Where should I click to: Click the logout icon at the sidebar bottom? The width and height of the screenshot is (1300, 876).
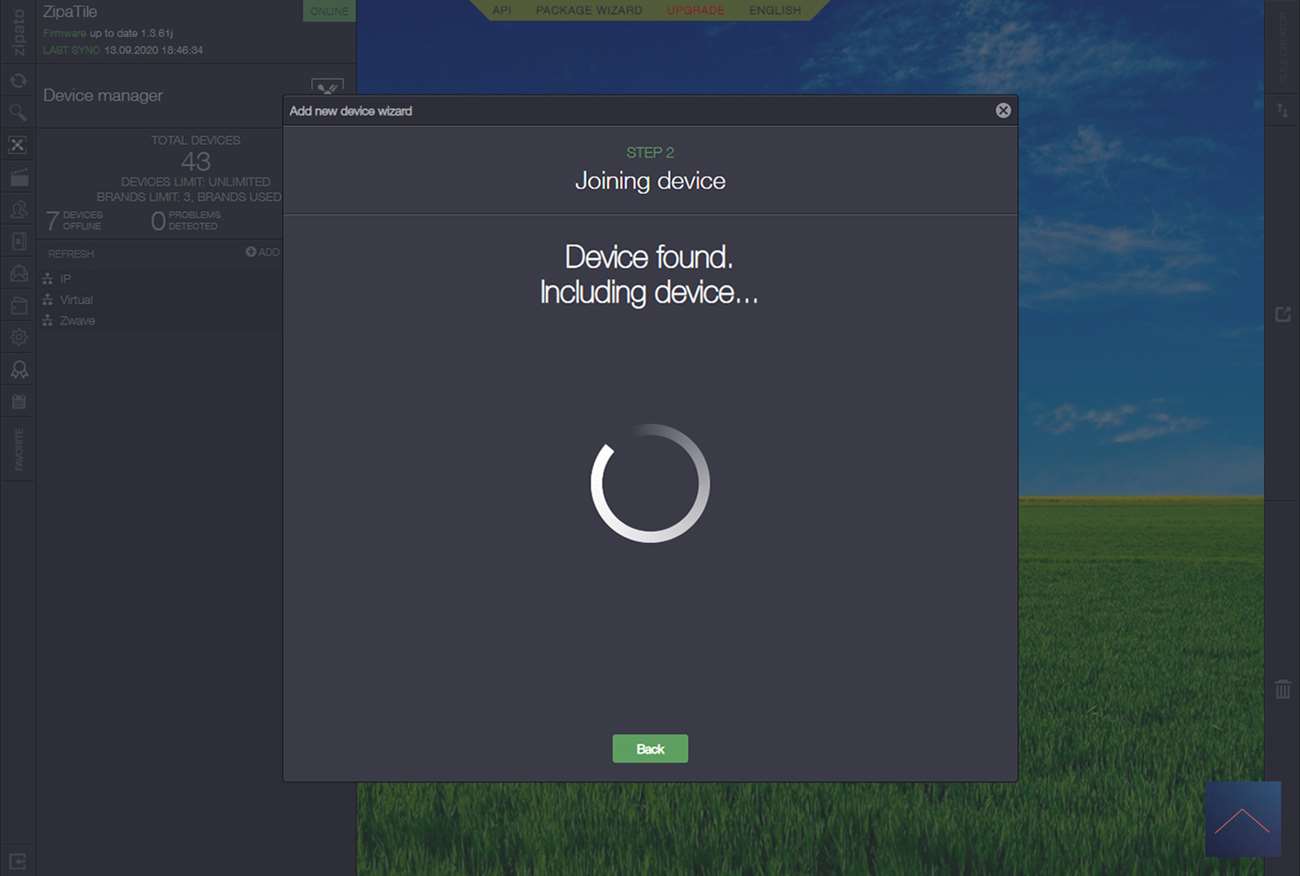pos(18,860)
